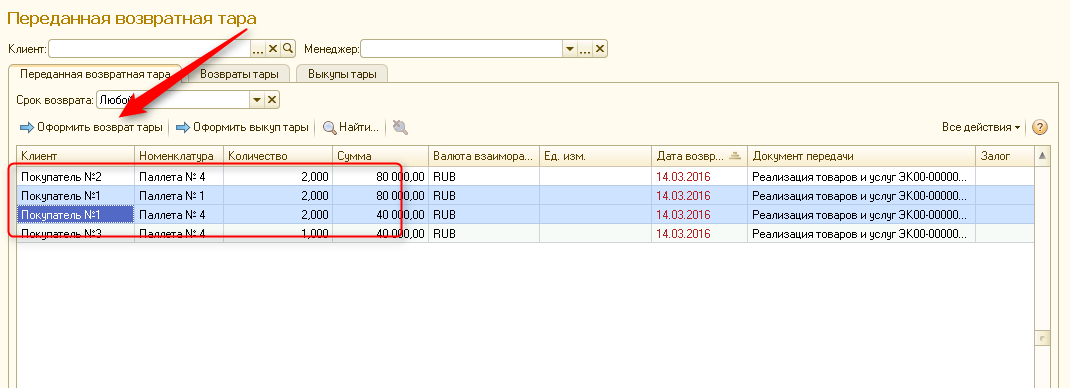Open the help question mark icon
Image resolution: width=1070 pixels, height=388 pixels.
[x=1039, y=127]
